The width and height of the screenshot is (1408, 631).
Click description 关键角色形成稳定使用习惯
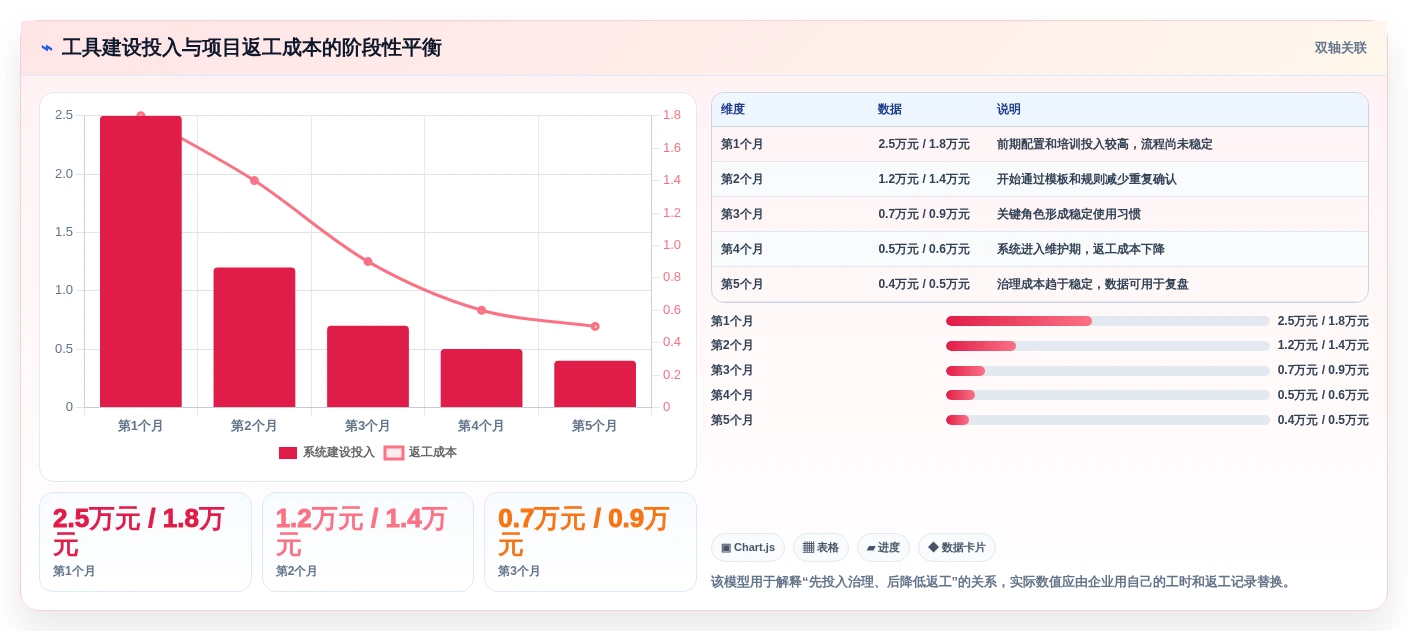1069,214
